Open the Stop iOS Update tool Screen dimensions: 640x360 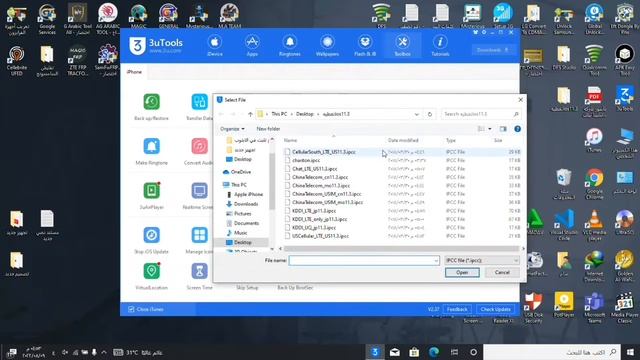[151, 240]
